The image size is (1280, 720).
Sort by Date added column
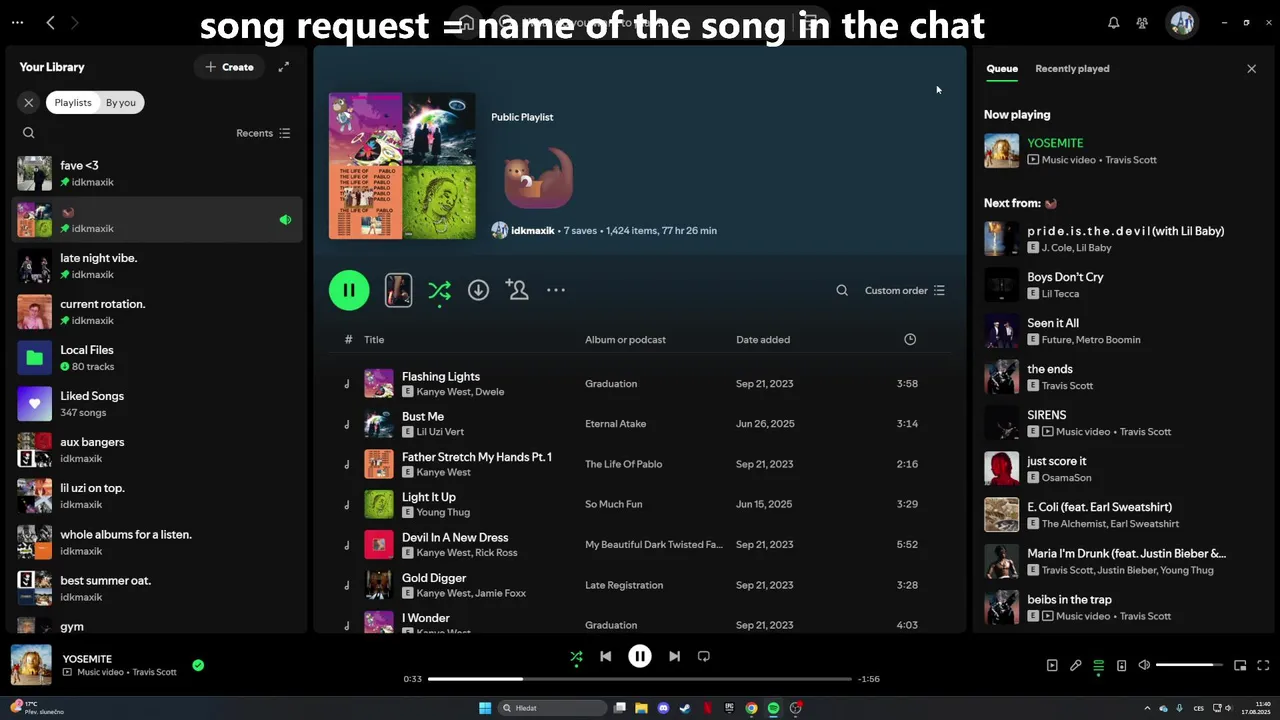[x=763, y=340]
